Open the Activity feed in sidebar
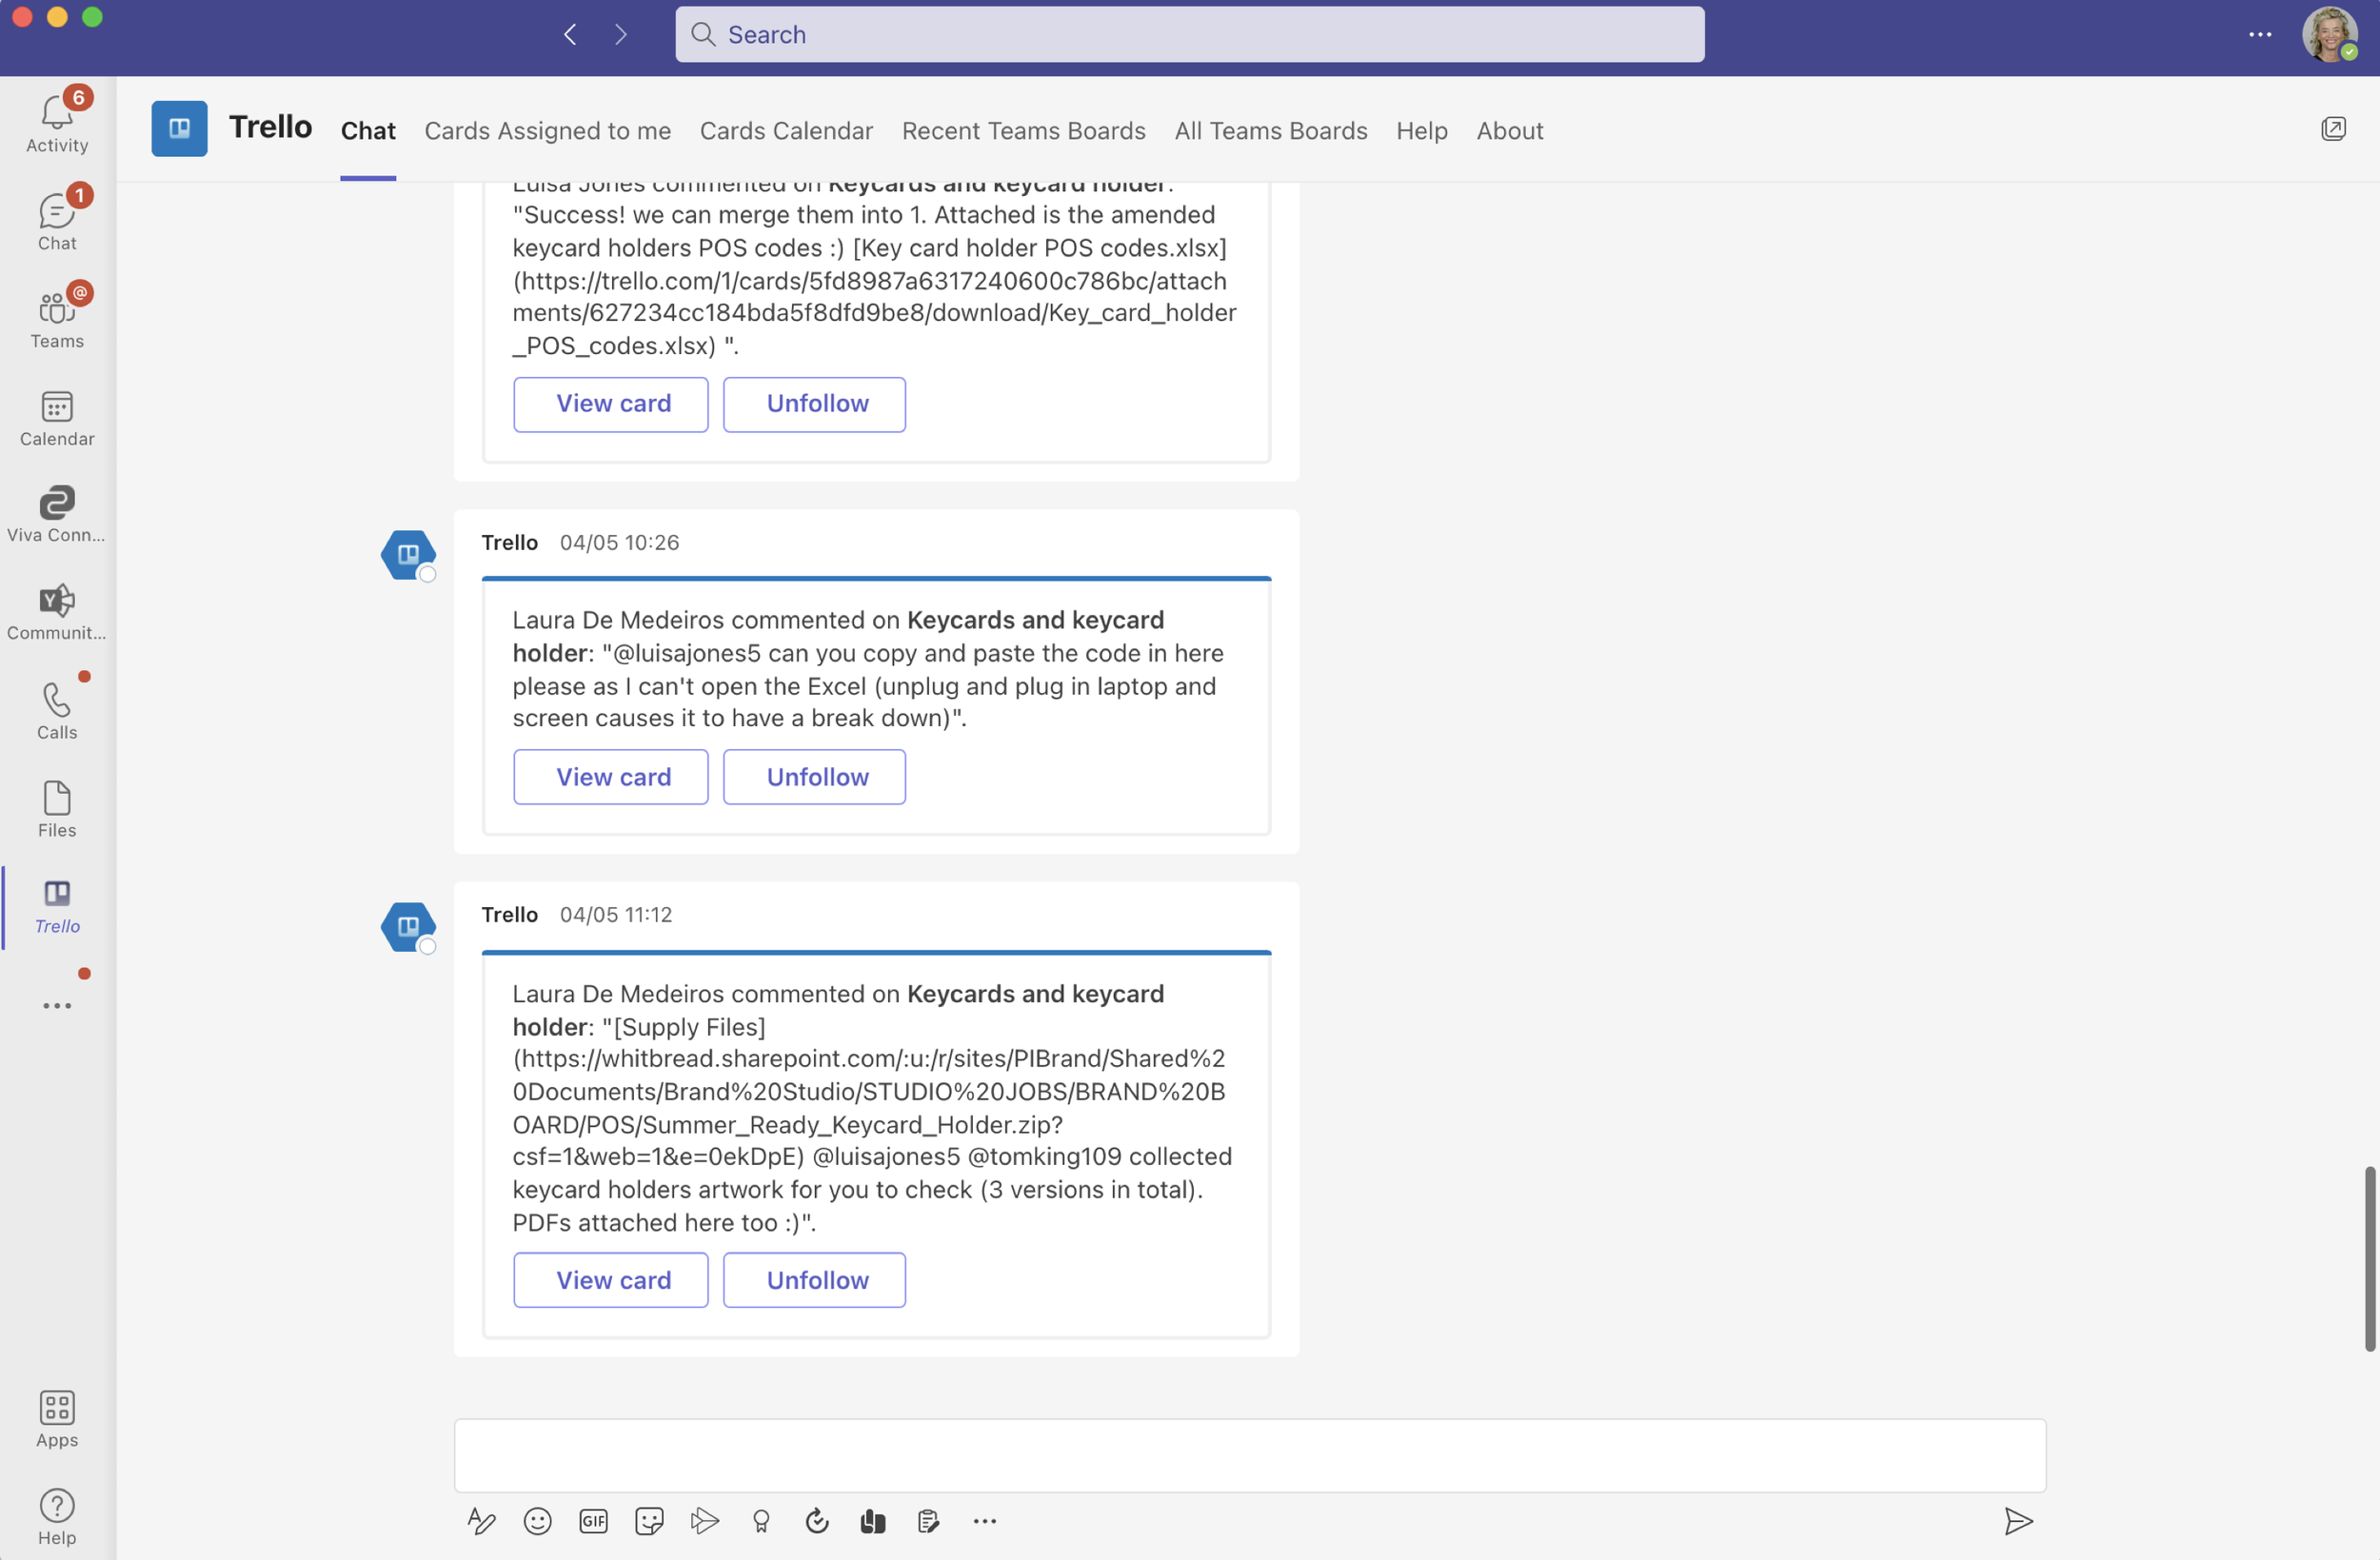The width and height of the screenshot is (2380, 1560). [x=57, y=124]
